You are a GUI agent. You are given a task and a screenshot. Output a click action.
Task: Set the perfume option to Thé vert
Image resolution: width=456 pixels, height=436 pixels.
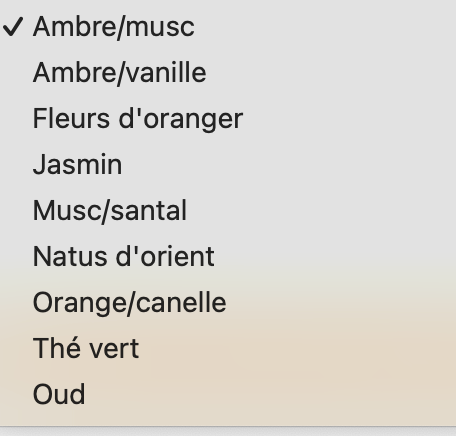(x=228, y=349)
